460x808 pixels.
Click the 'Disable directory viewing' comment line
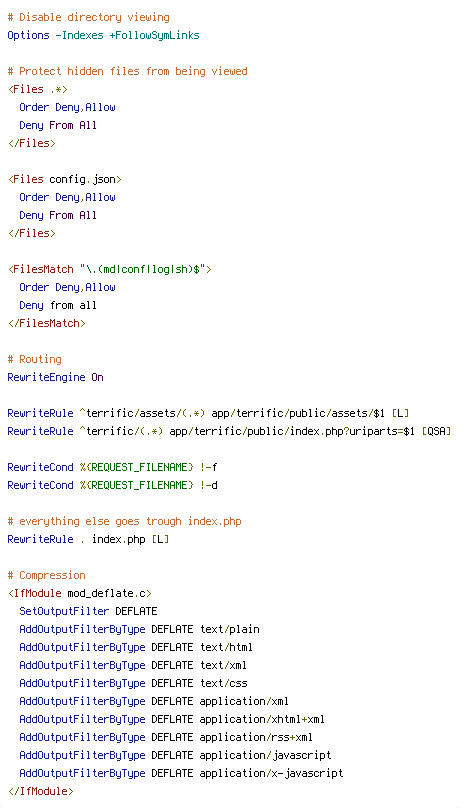[88, 18]
